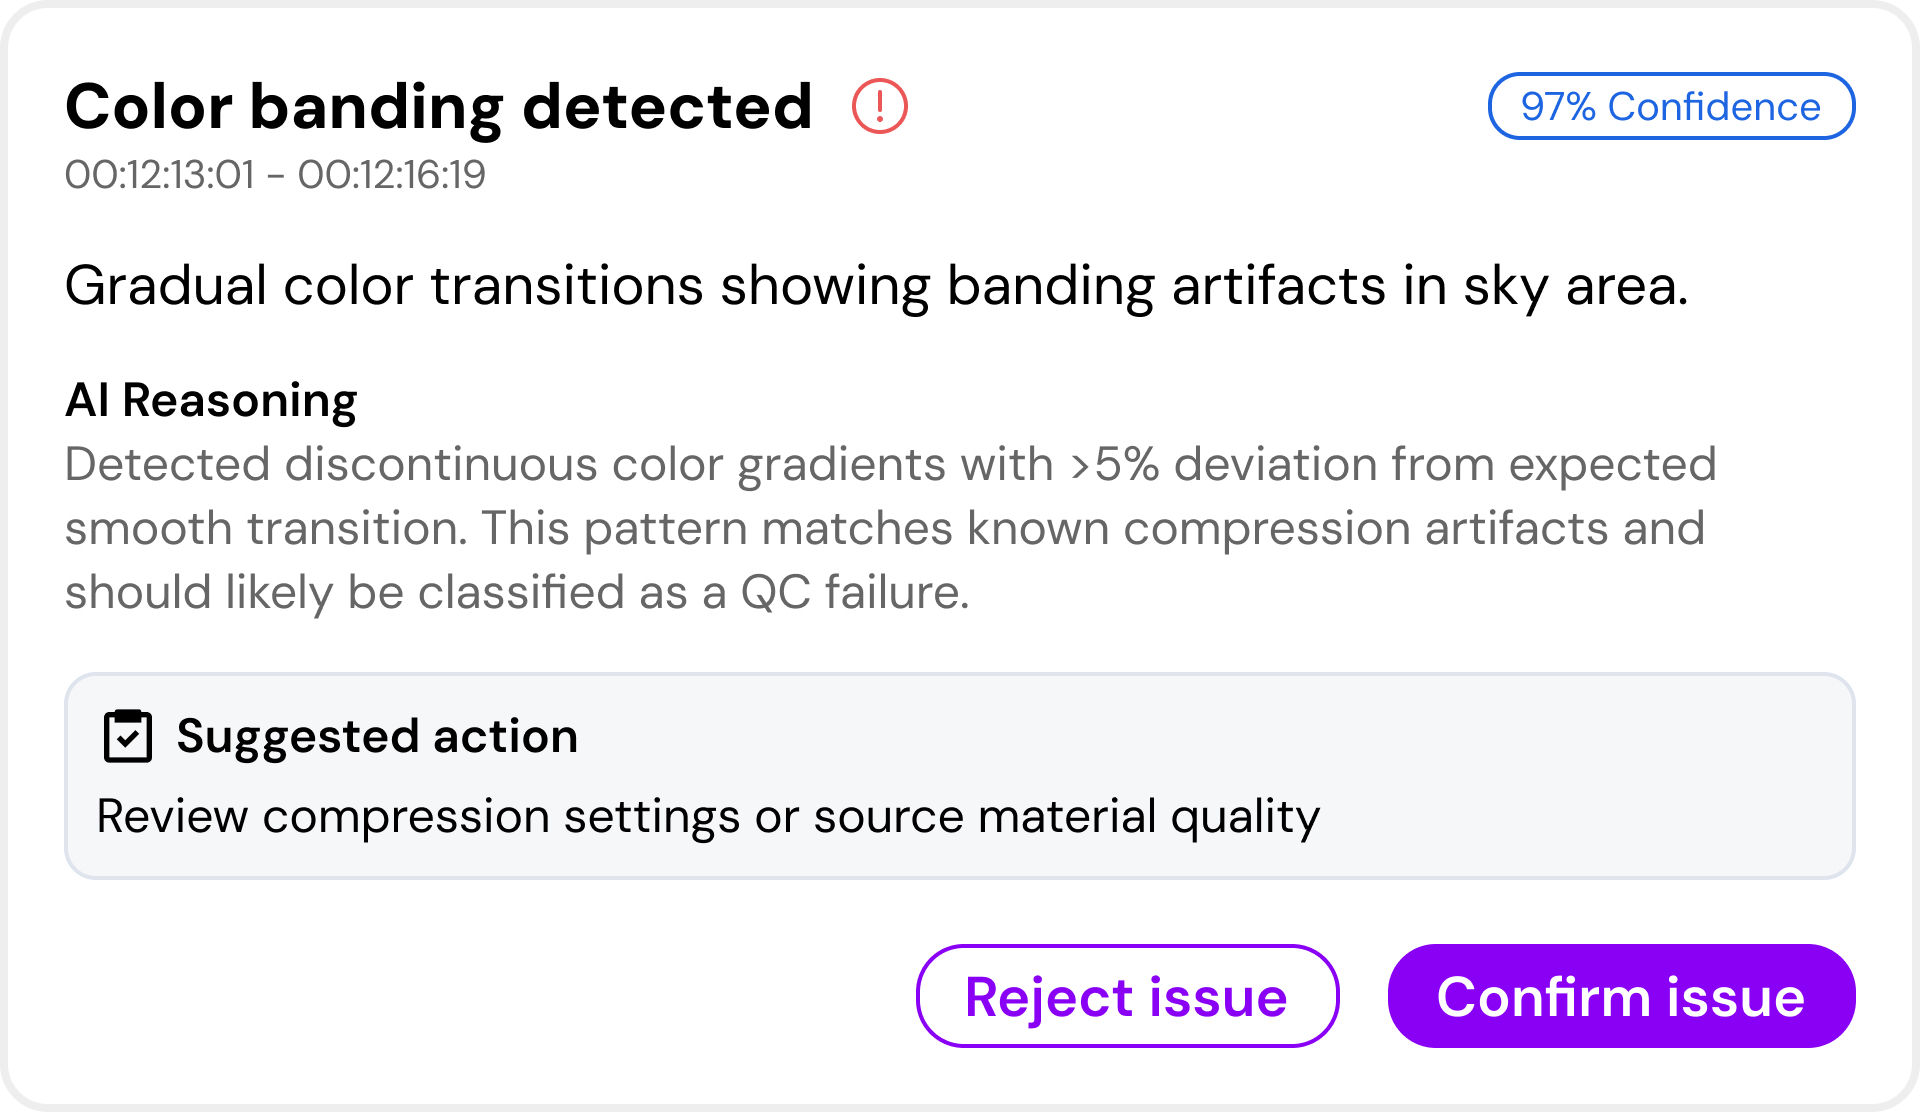Screen dimensions: 1920x1112
Task: Click the clipboard check icon
Action: point(128,736)
